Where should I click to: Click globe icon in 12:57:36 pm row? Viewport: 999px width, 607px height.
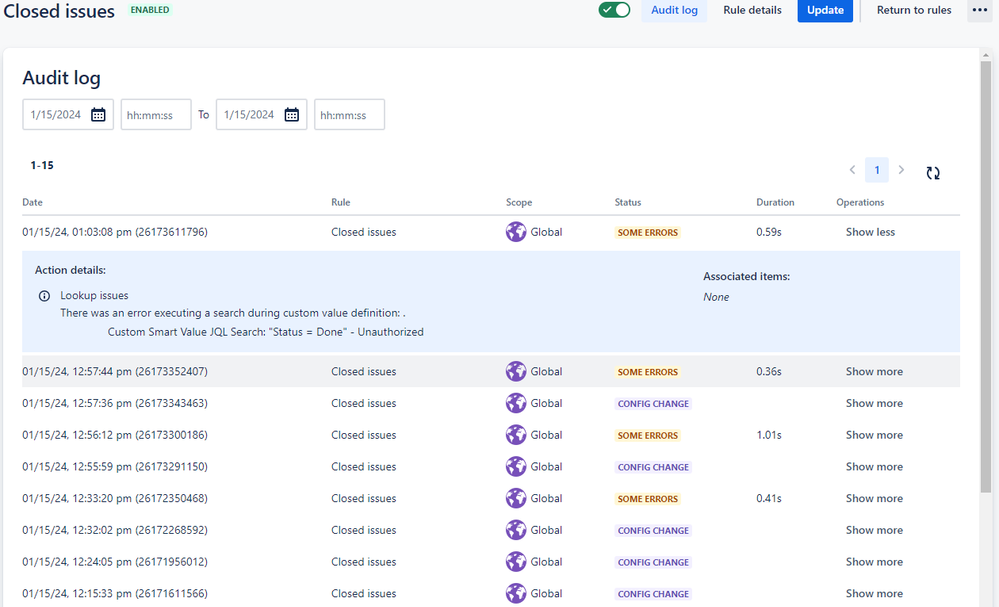(x=516, y=403)
